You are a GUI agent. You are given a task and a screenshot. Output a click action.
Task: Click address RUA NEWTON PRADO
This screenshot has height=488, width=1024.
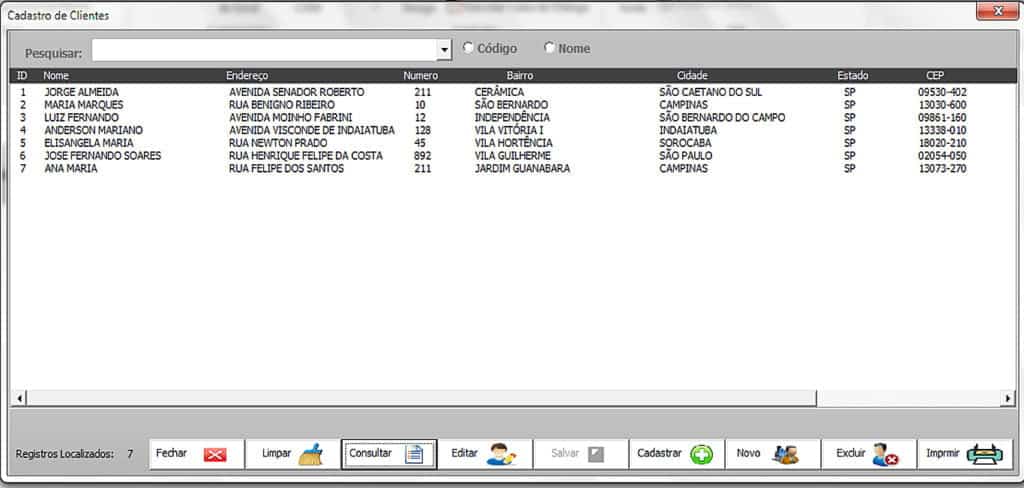tap(278, 143)
